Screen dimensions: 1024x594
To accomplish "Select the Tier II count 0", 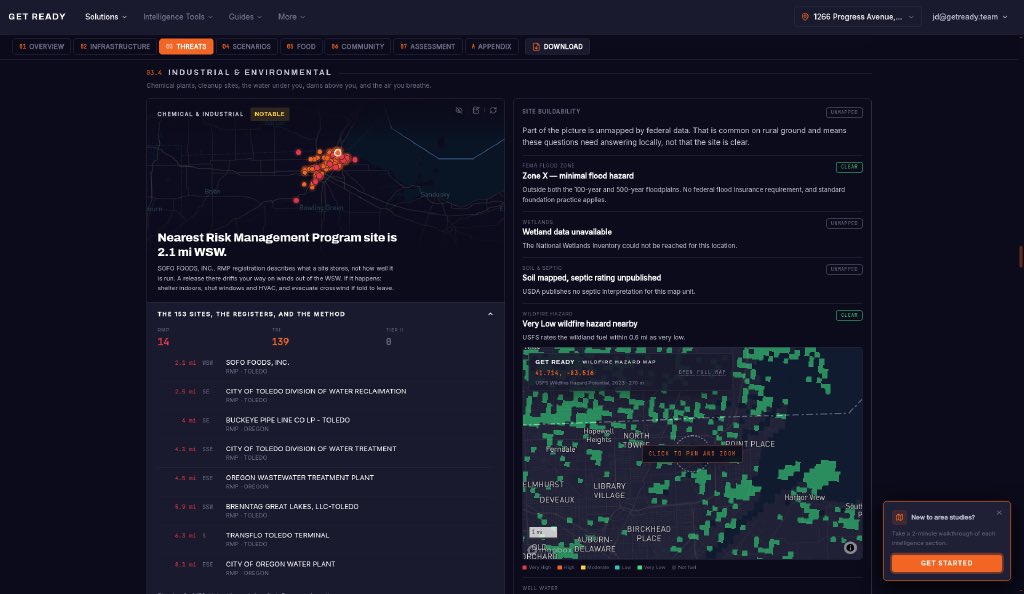I will (x=389, y=341).
